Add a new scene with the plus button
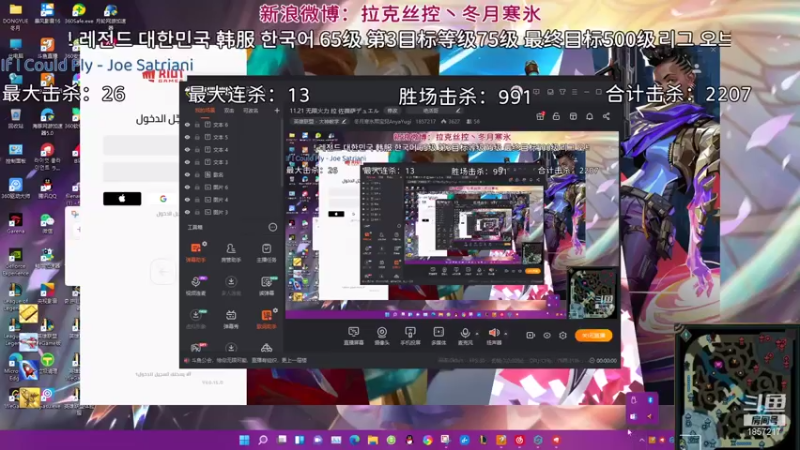Viewport: 800px width, 450px height. click(x=277, y=110)
